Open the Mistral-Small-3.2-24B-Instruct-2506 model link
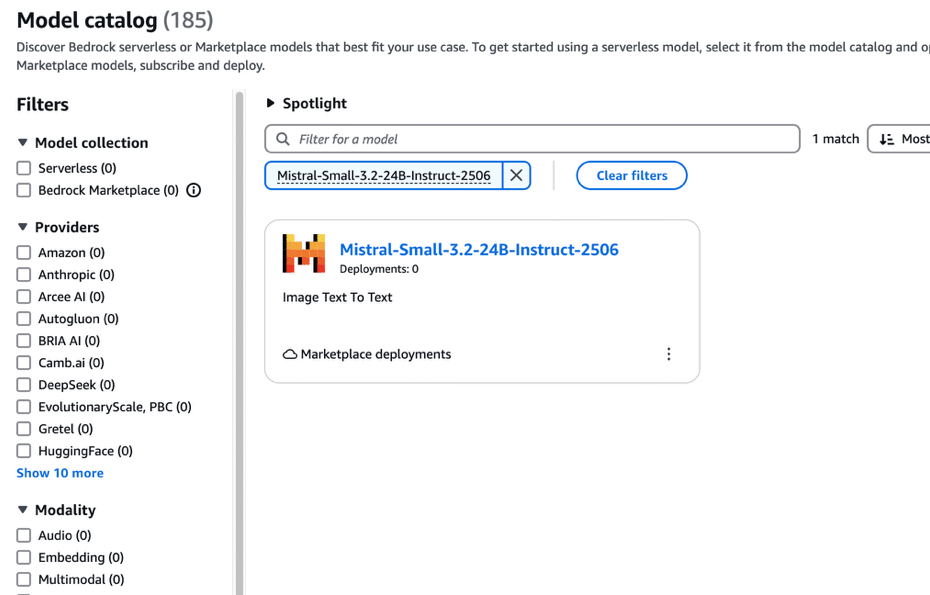This screenshot has height=595, width=930. [479, 250]
